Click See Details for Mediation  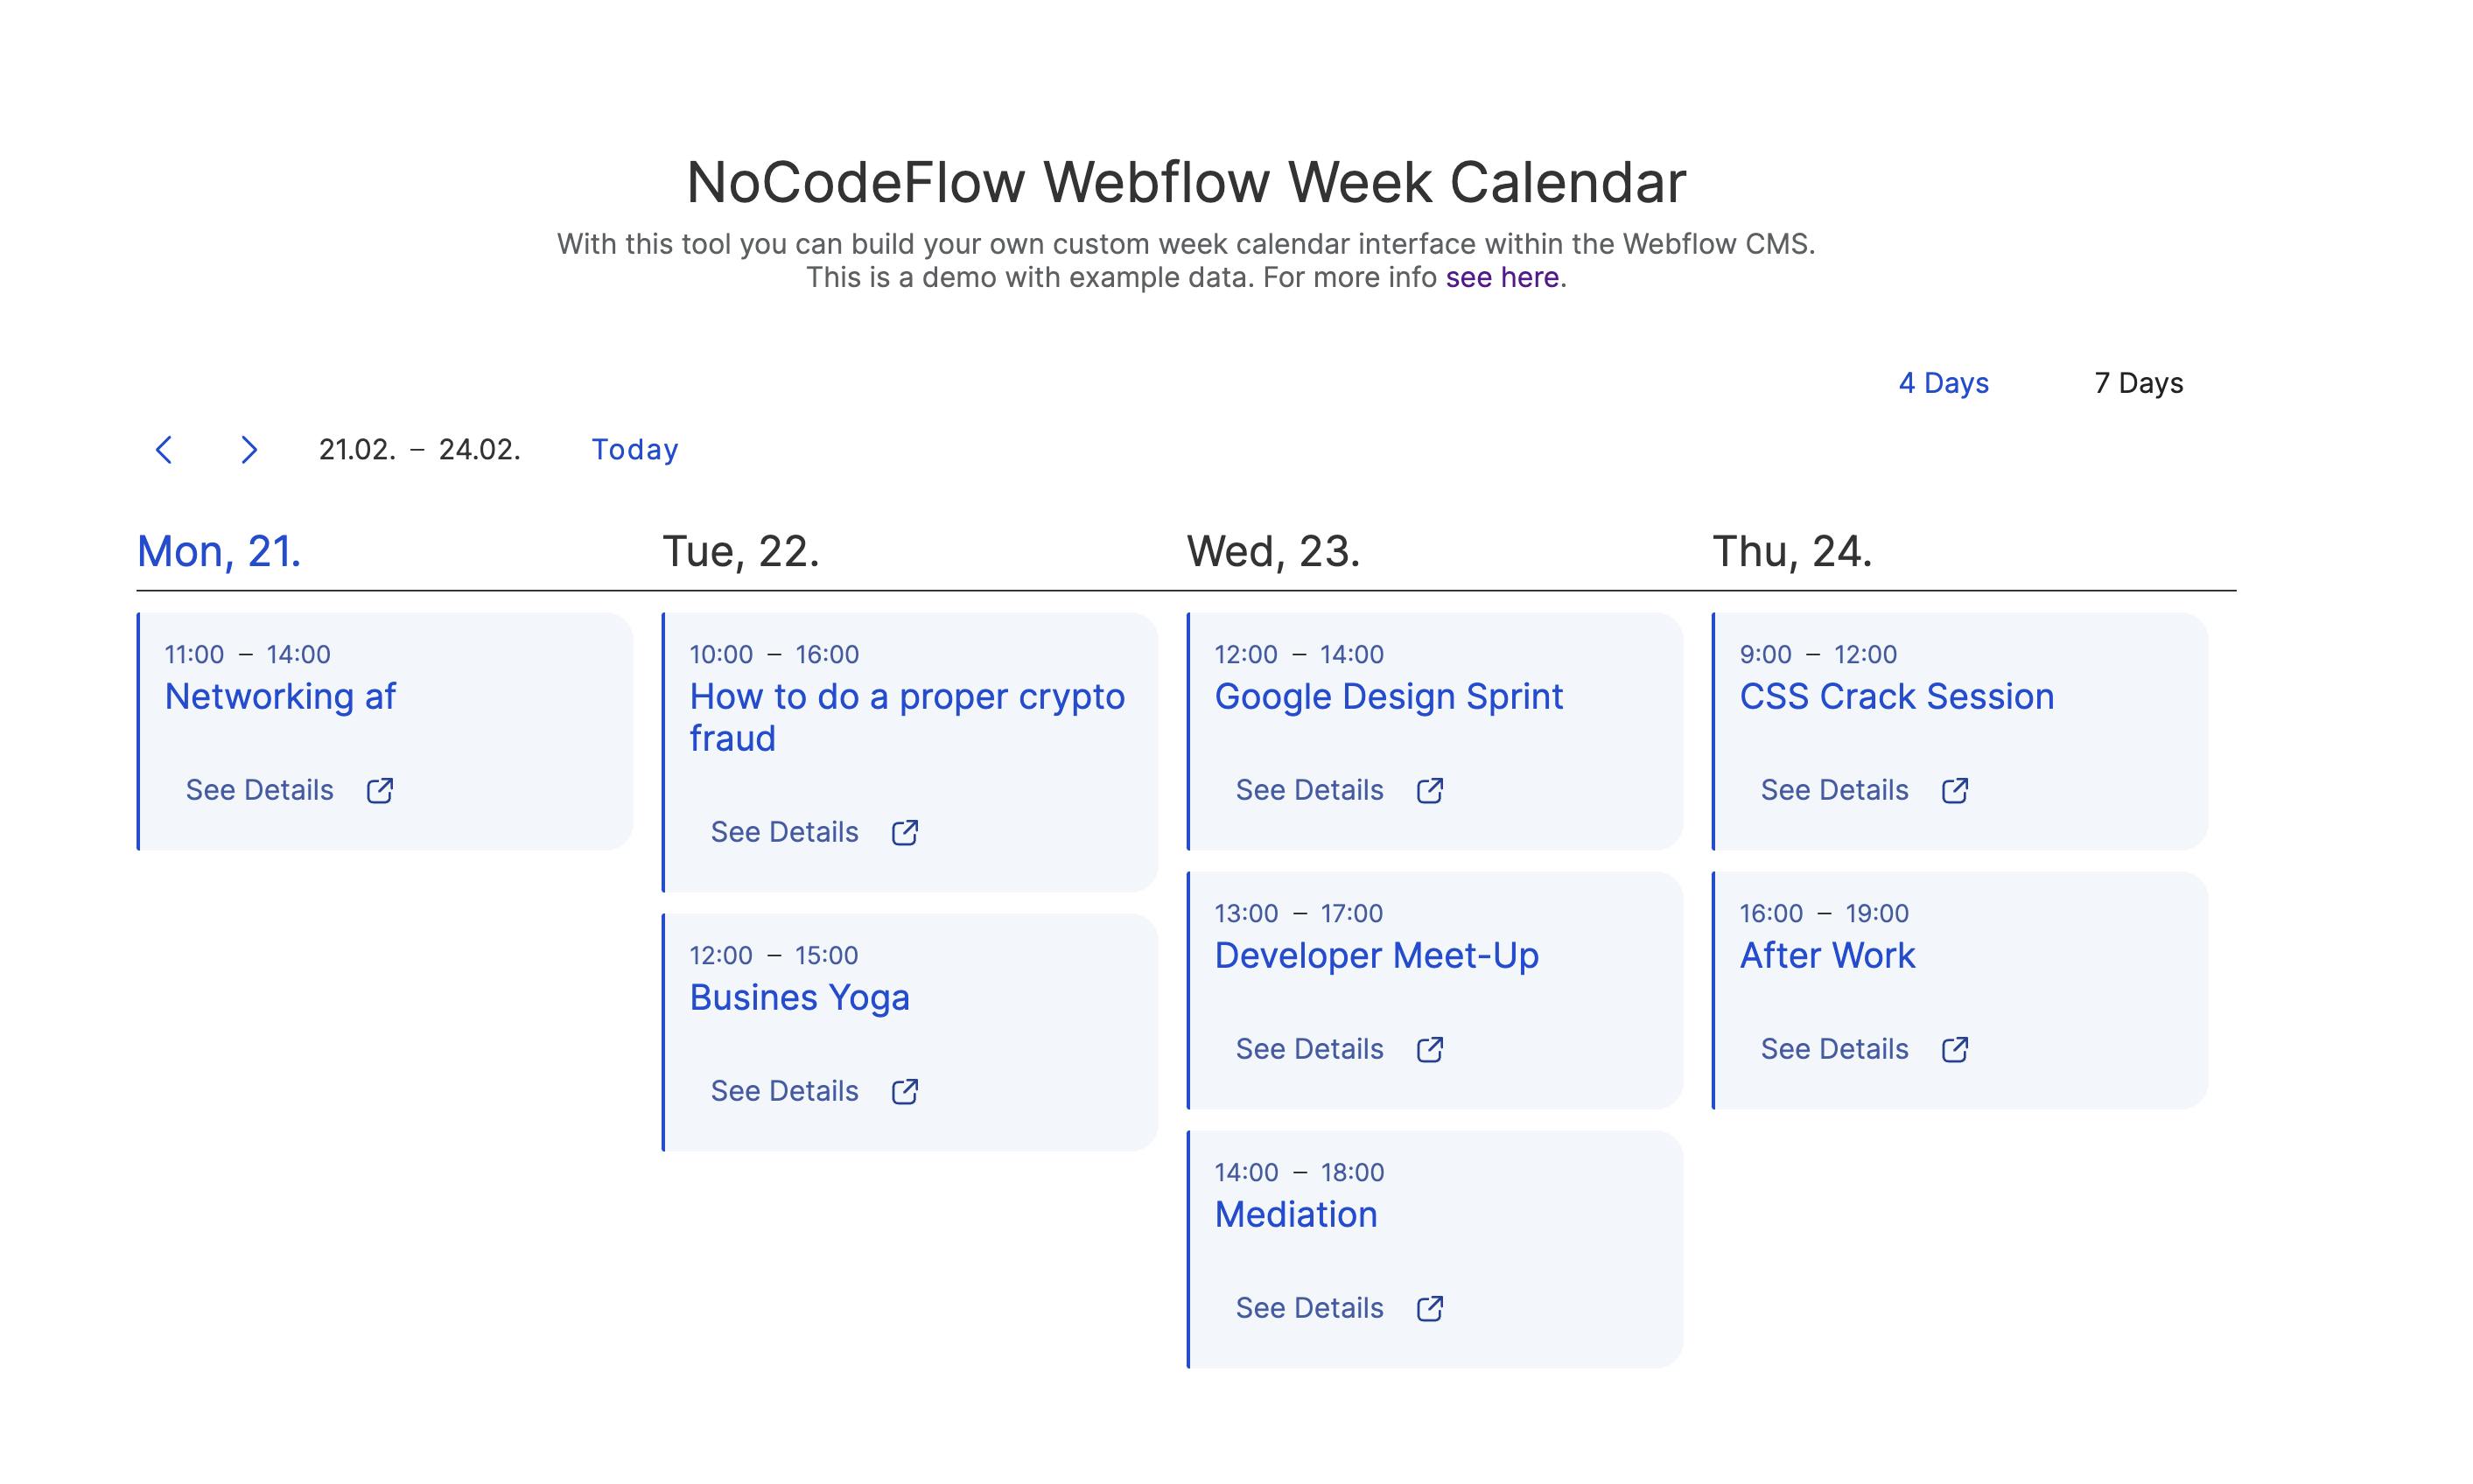[1309, 1308]
